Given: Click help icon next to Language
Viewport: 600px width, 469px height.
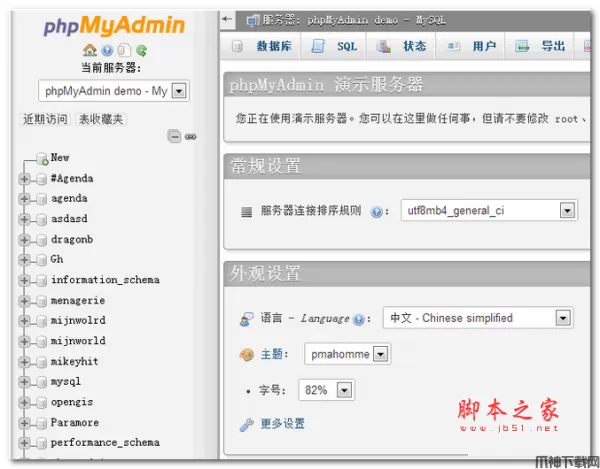Looking at the screenshot, I should click(x=359, y=319).
